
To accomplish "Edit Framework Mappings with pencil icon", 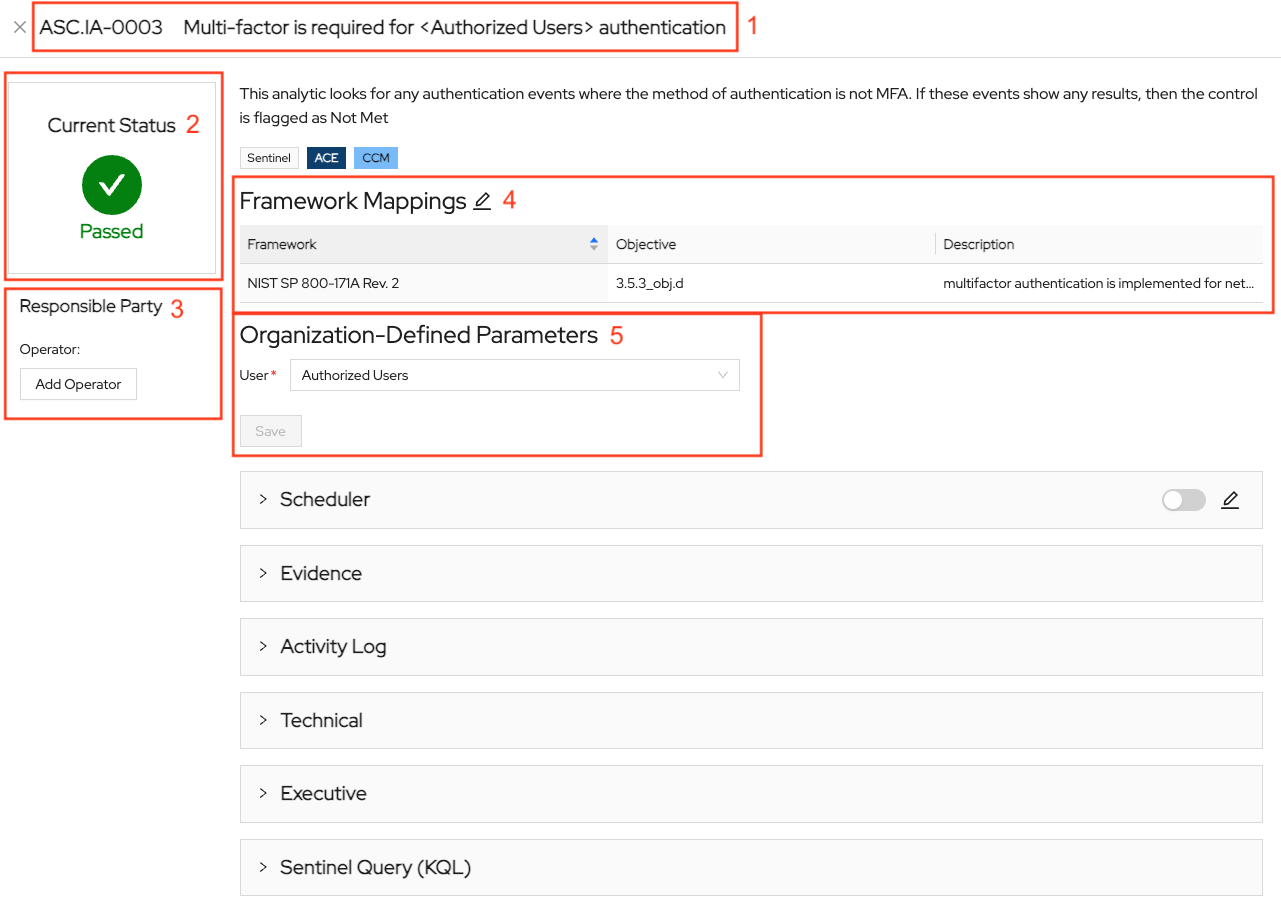I will click(x=482, y=201).
